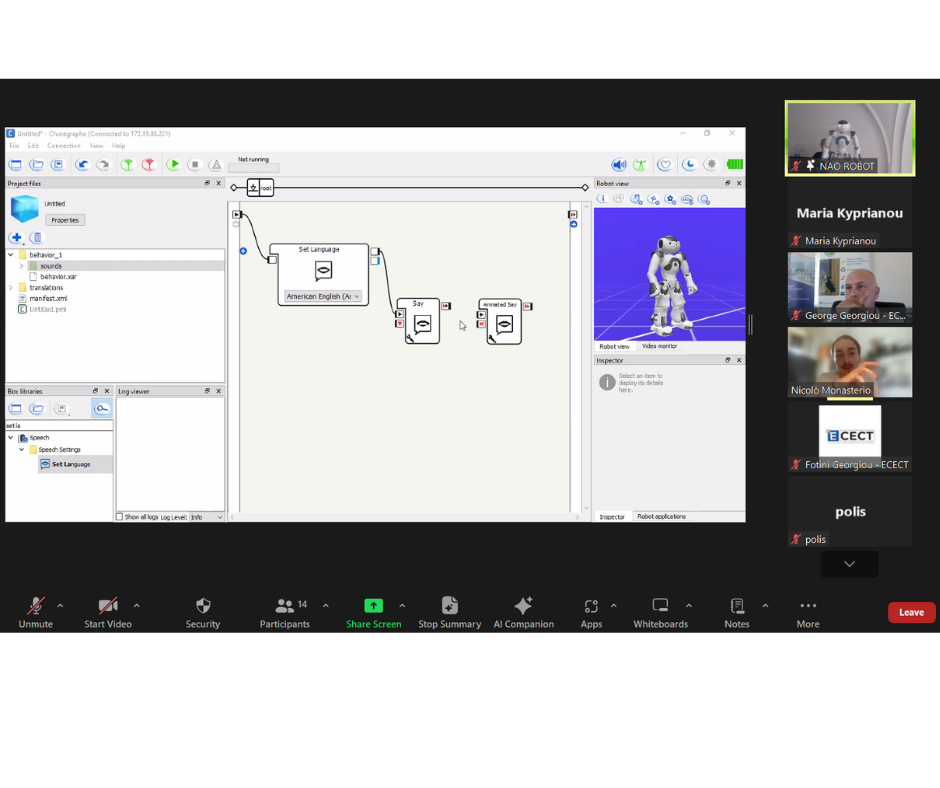The image size is (940, 788).
Task: Click the trash delete icon in Project files
Action: (x=37, y=237)
